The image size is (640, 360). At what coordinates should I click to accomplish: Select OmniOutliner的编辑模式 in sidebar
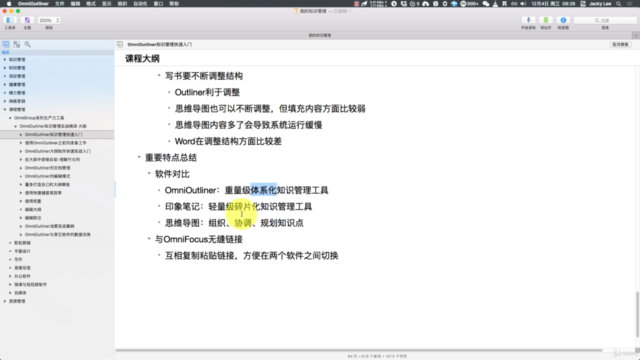(47, 176)
